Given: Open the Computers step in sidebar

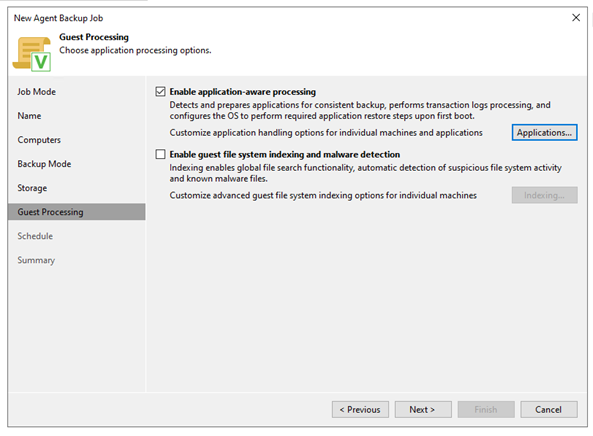Looking at the screenshot, I should (39, 140).
